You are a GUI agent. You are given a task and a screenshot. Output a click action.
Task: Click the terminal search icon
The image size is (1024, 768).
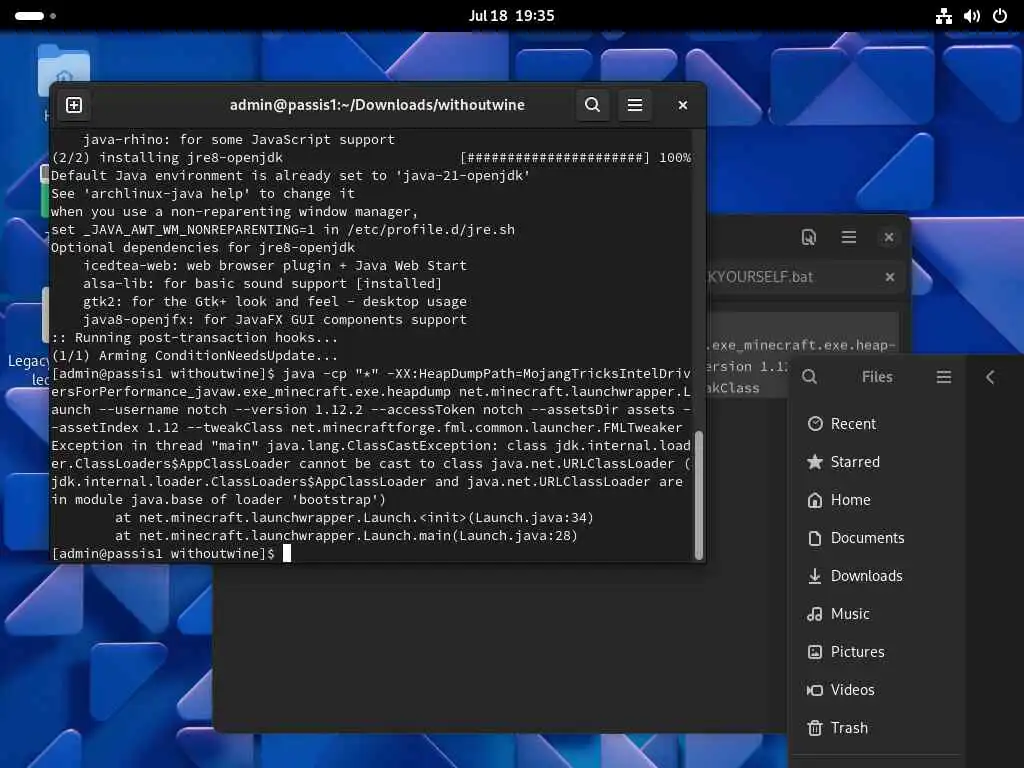[x=592, y=105]
